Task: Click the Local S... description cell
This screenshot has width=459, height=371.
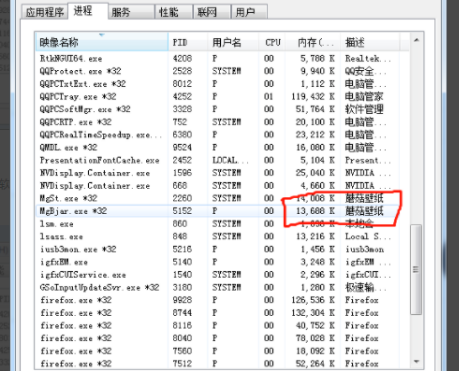Action: 368,237
